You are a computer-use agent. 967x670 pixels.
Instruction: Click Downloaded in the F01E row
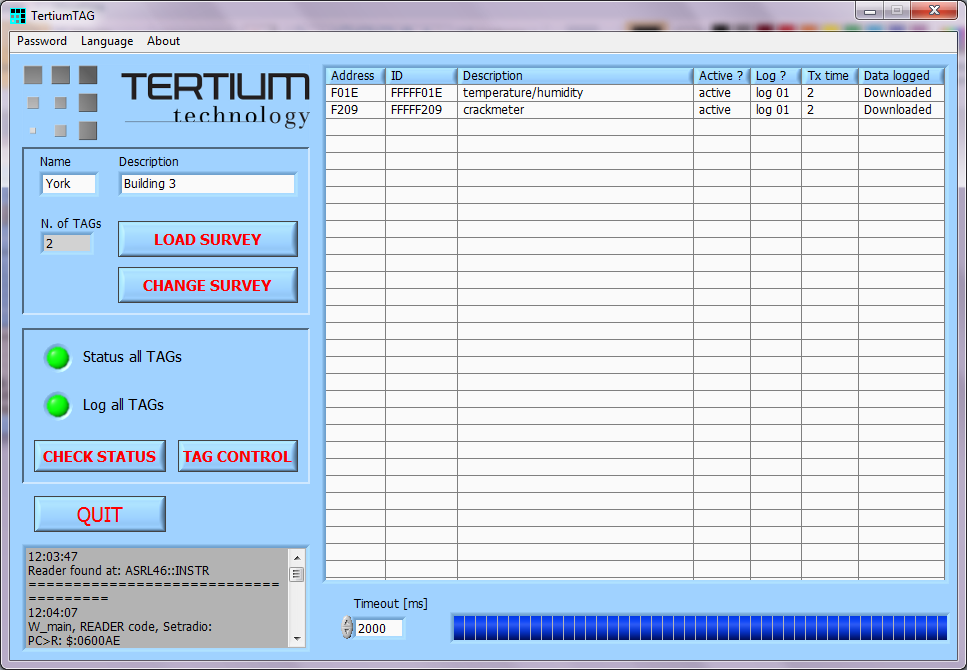(901, 93)
